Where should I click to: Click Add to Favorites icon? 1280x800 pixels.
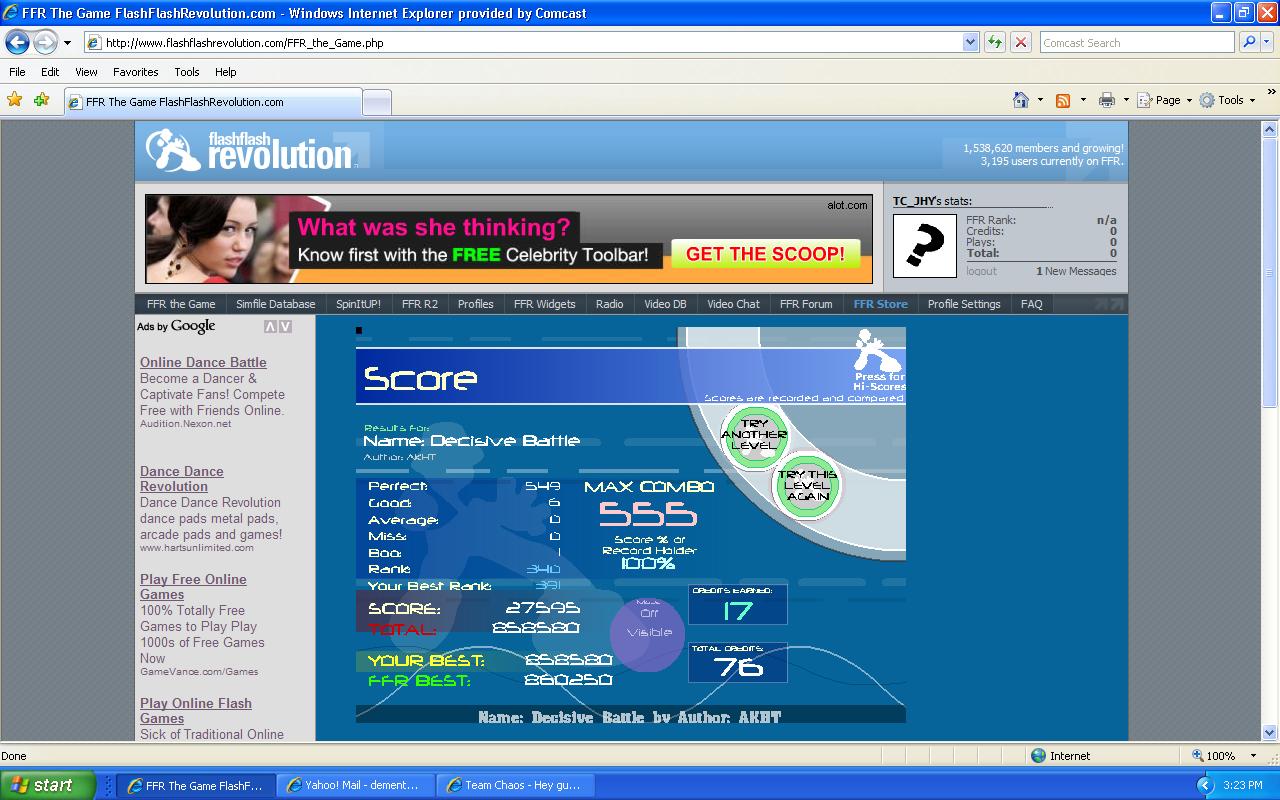coord(41,100)
